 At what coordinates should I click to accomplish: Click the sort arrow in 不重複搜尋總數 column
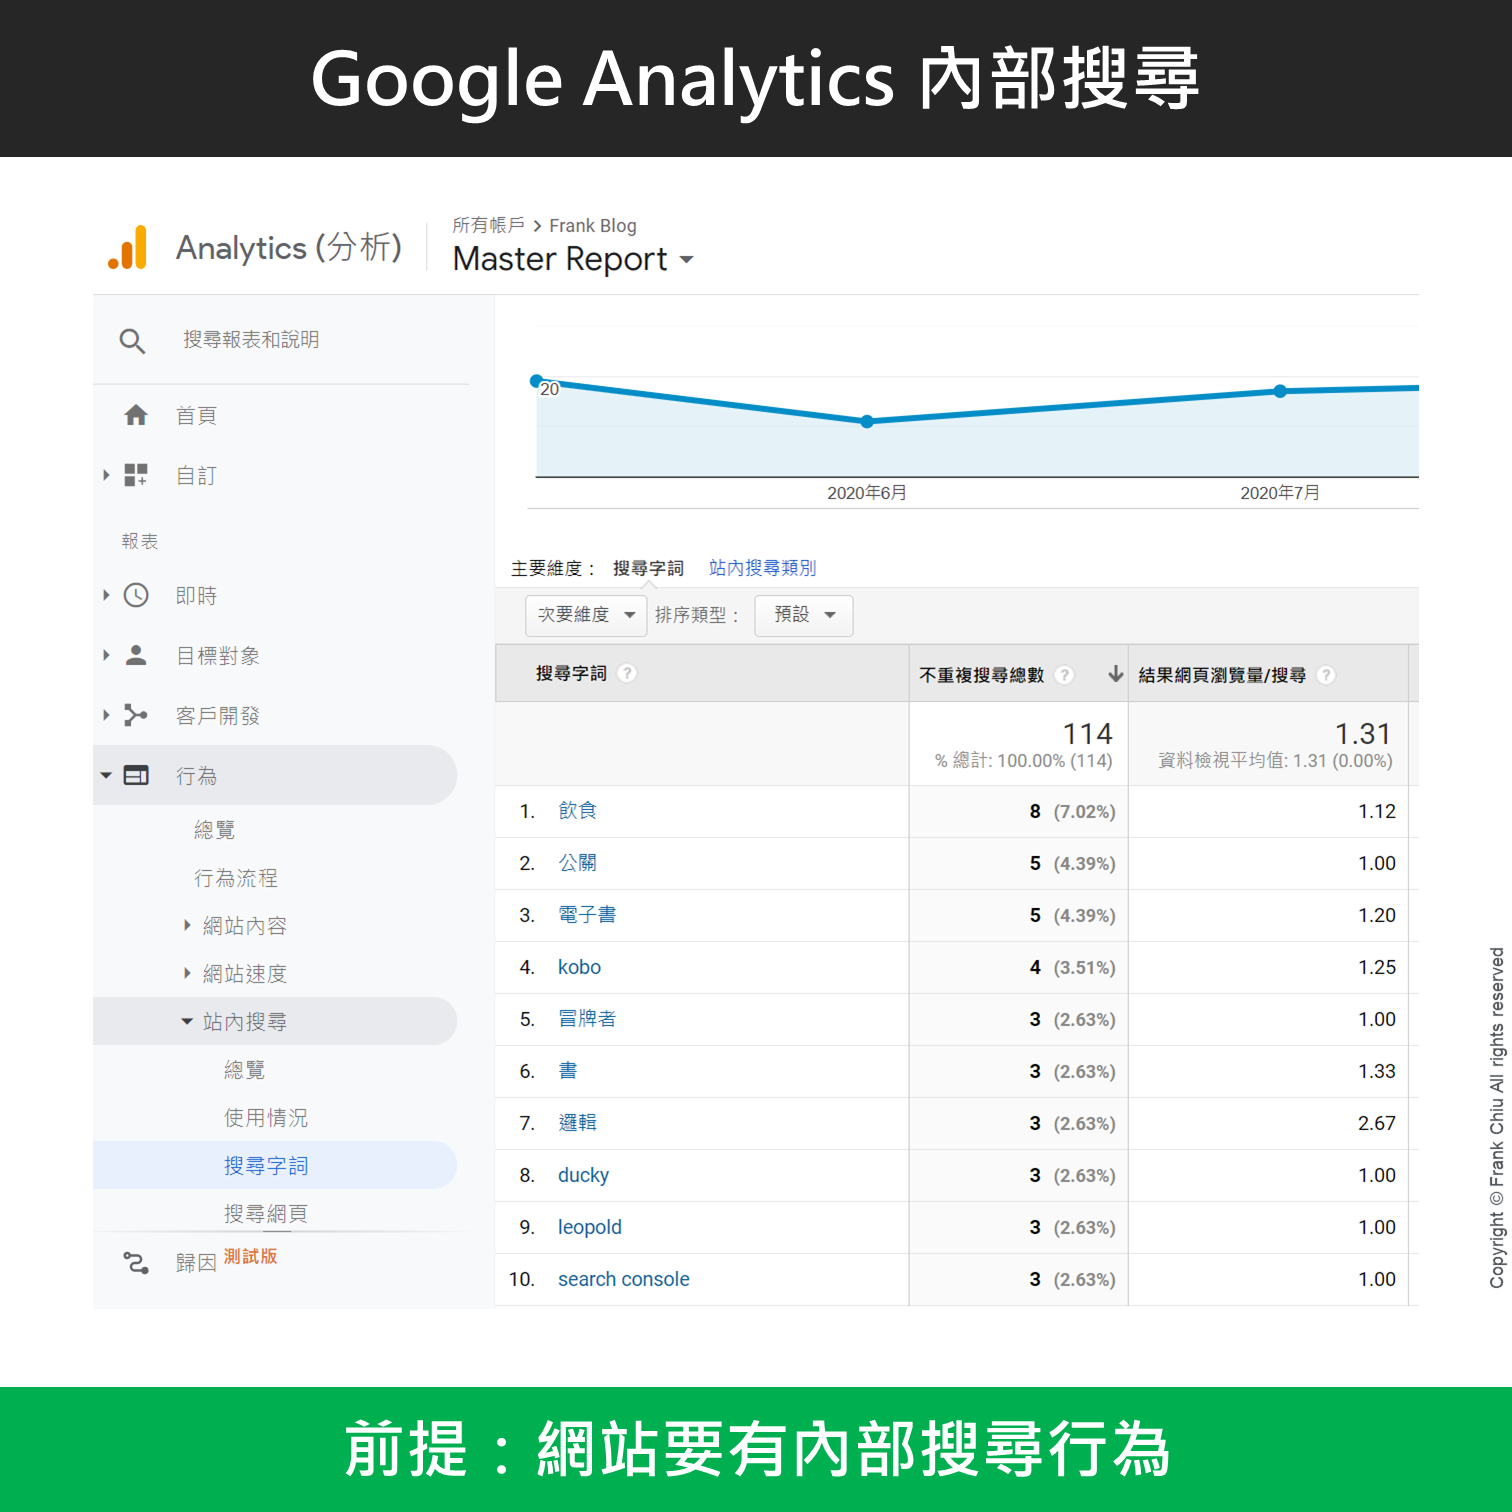1115,675
